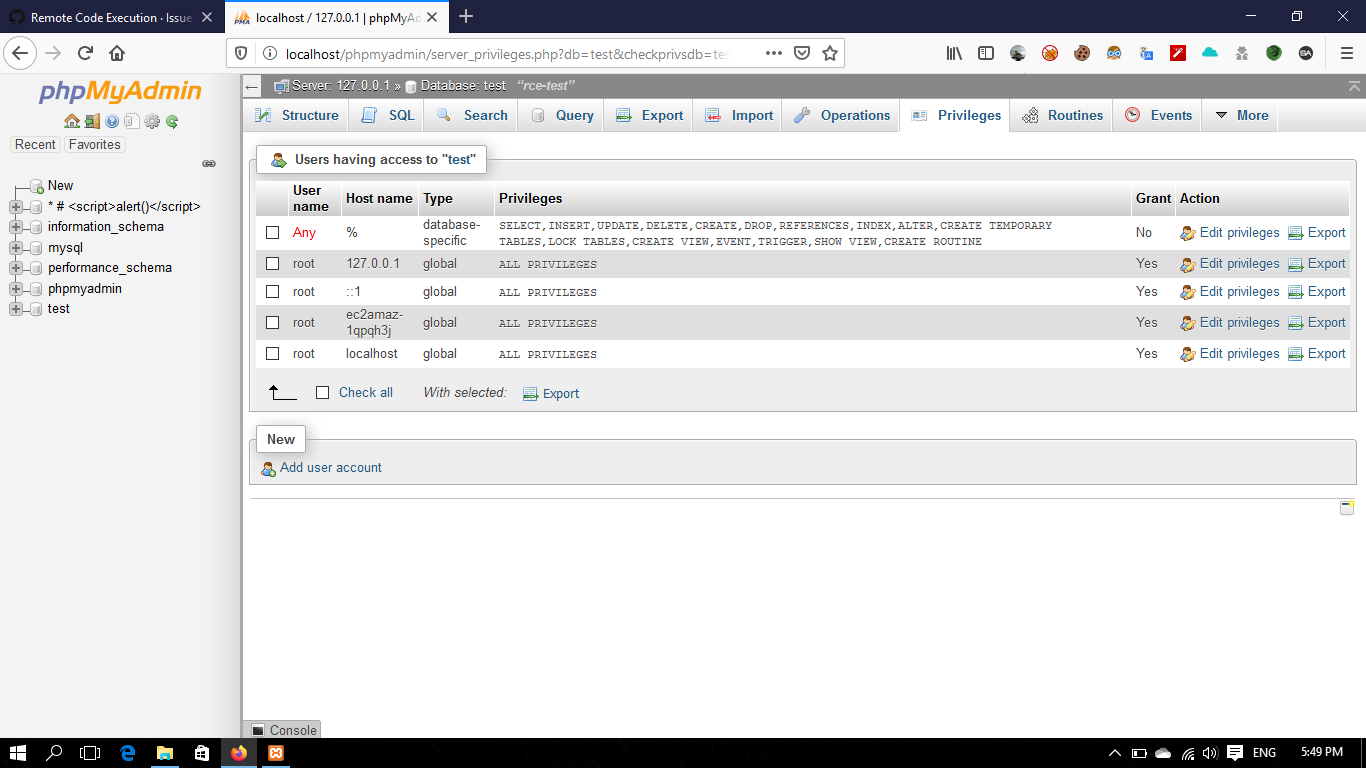This screenshot has height=768, width=1366.
Task: Click the cookie extension icon
Action: (1082, 53)
